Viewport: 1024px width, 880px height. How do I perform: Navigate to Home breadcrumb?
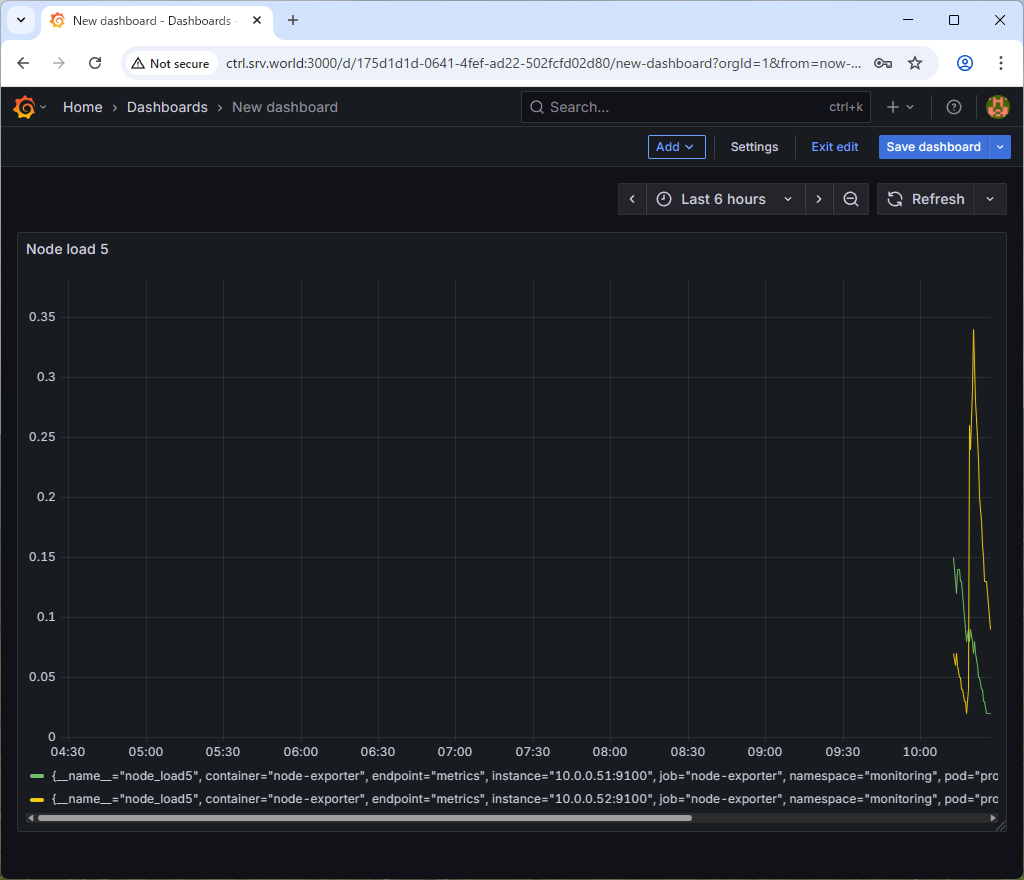point(82,107)
